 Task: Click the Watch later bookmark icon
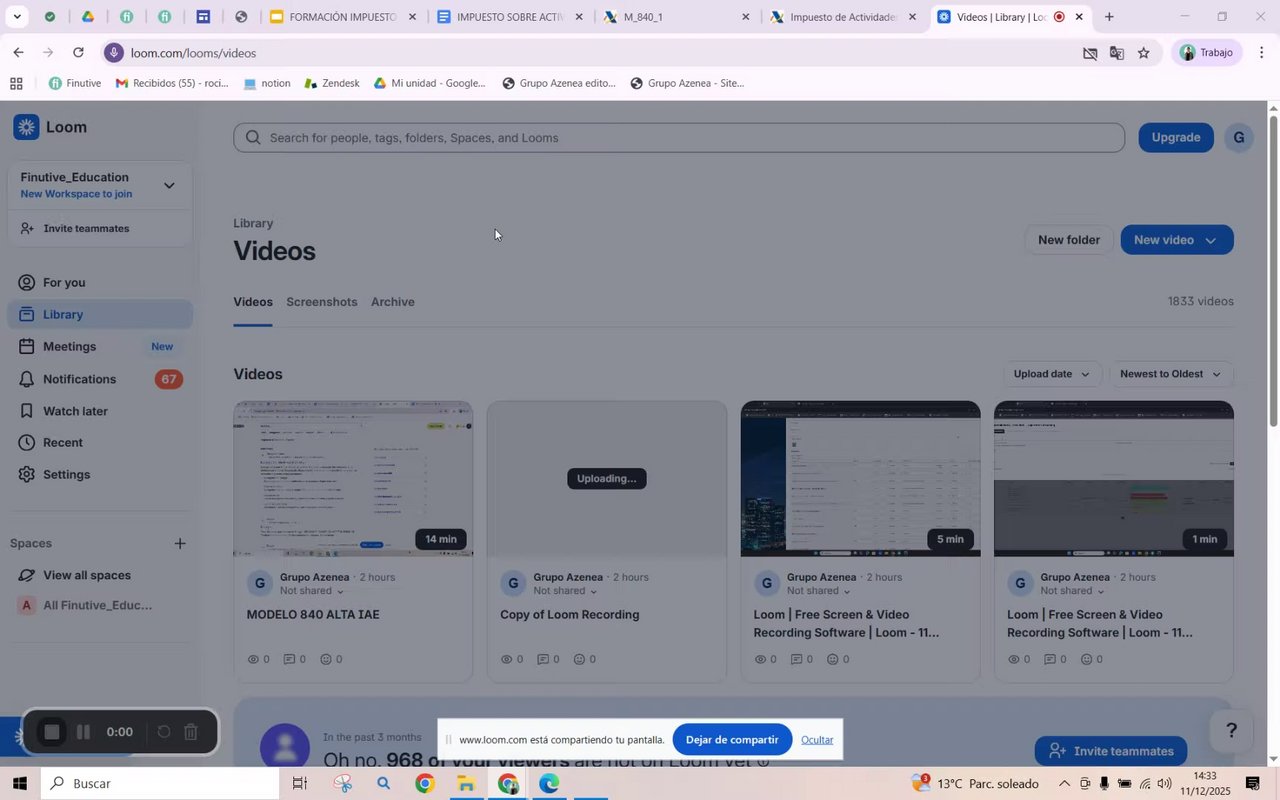point(27,411)
